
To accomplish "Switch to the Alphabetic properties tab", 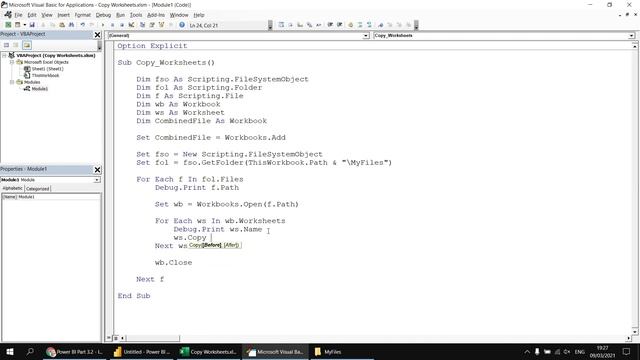I will pos(12,188).
